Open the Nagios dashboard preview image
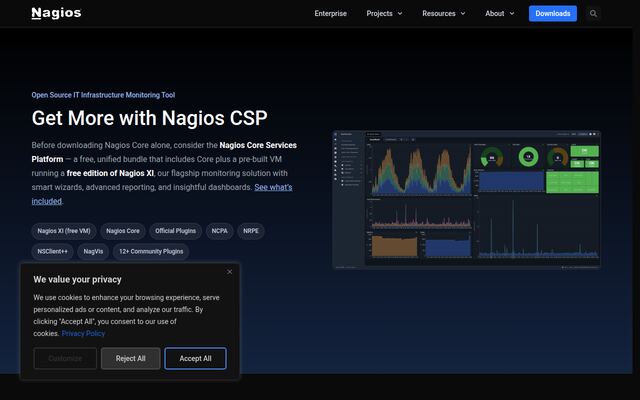The width and height of the screenshot is (640, 400). pyautogui.click(x=467, y=200)
